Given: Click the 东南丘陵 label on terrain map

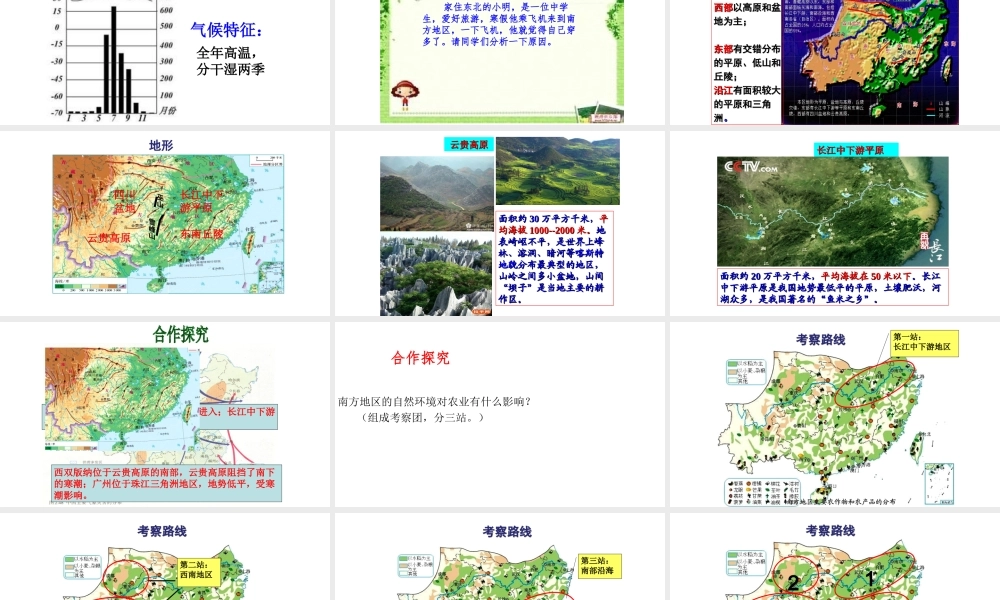Looking at the screenshot, I should [202, 234].
